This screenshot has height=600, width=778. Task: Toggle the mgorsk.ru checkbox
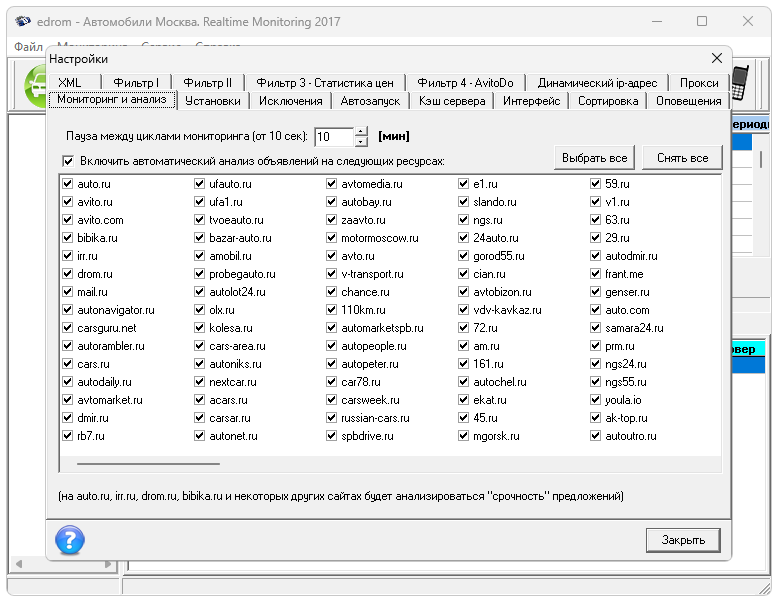coord(463,436)
